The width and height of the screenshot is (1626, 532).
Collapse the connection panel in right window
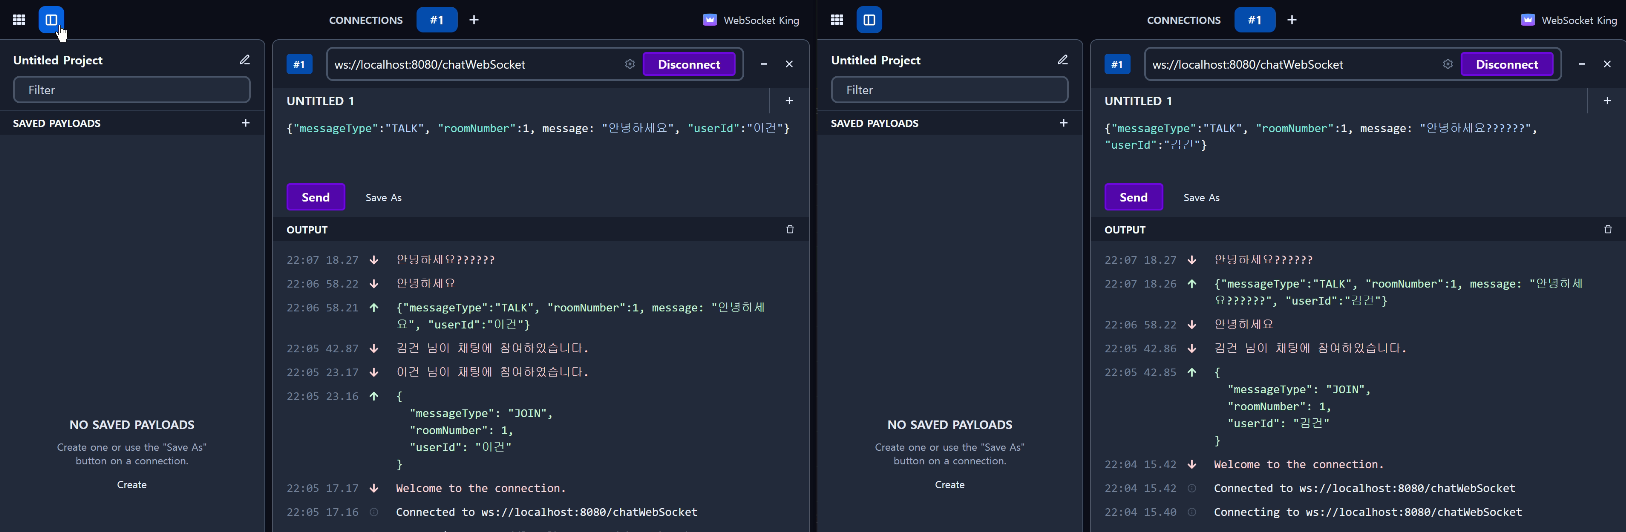tap(1582, 64)
